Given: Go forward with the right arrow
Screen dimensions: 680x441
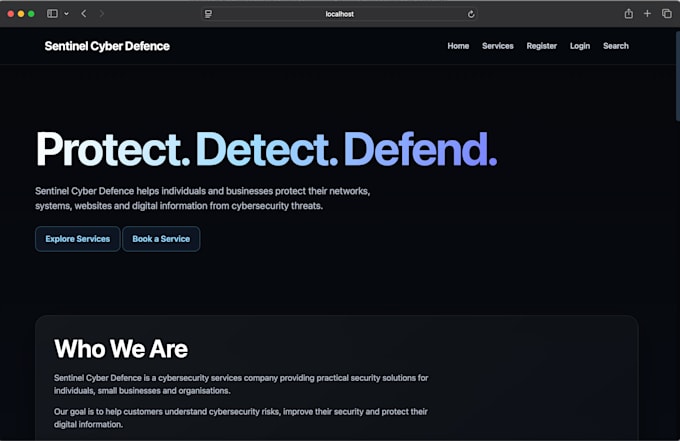Looking at the screenshot, I should point(101,14).
